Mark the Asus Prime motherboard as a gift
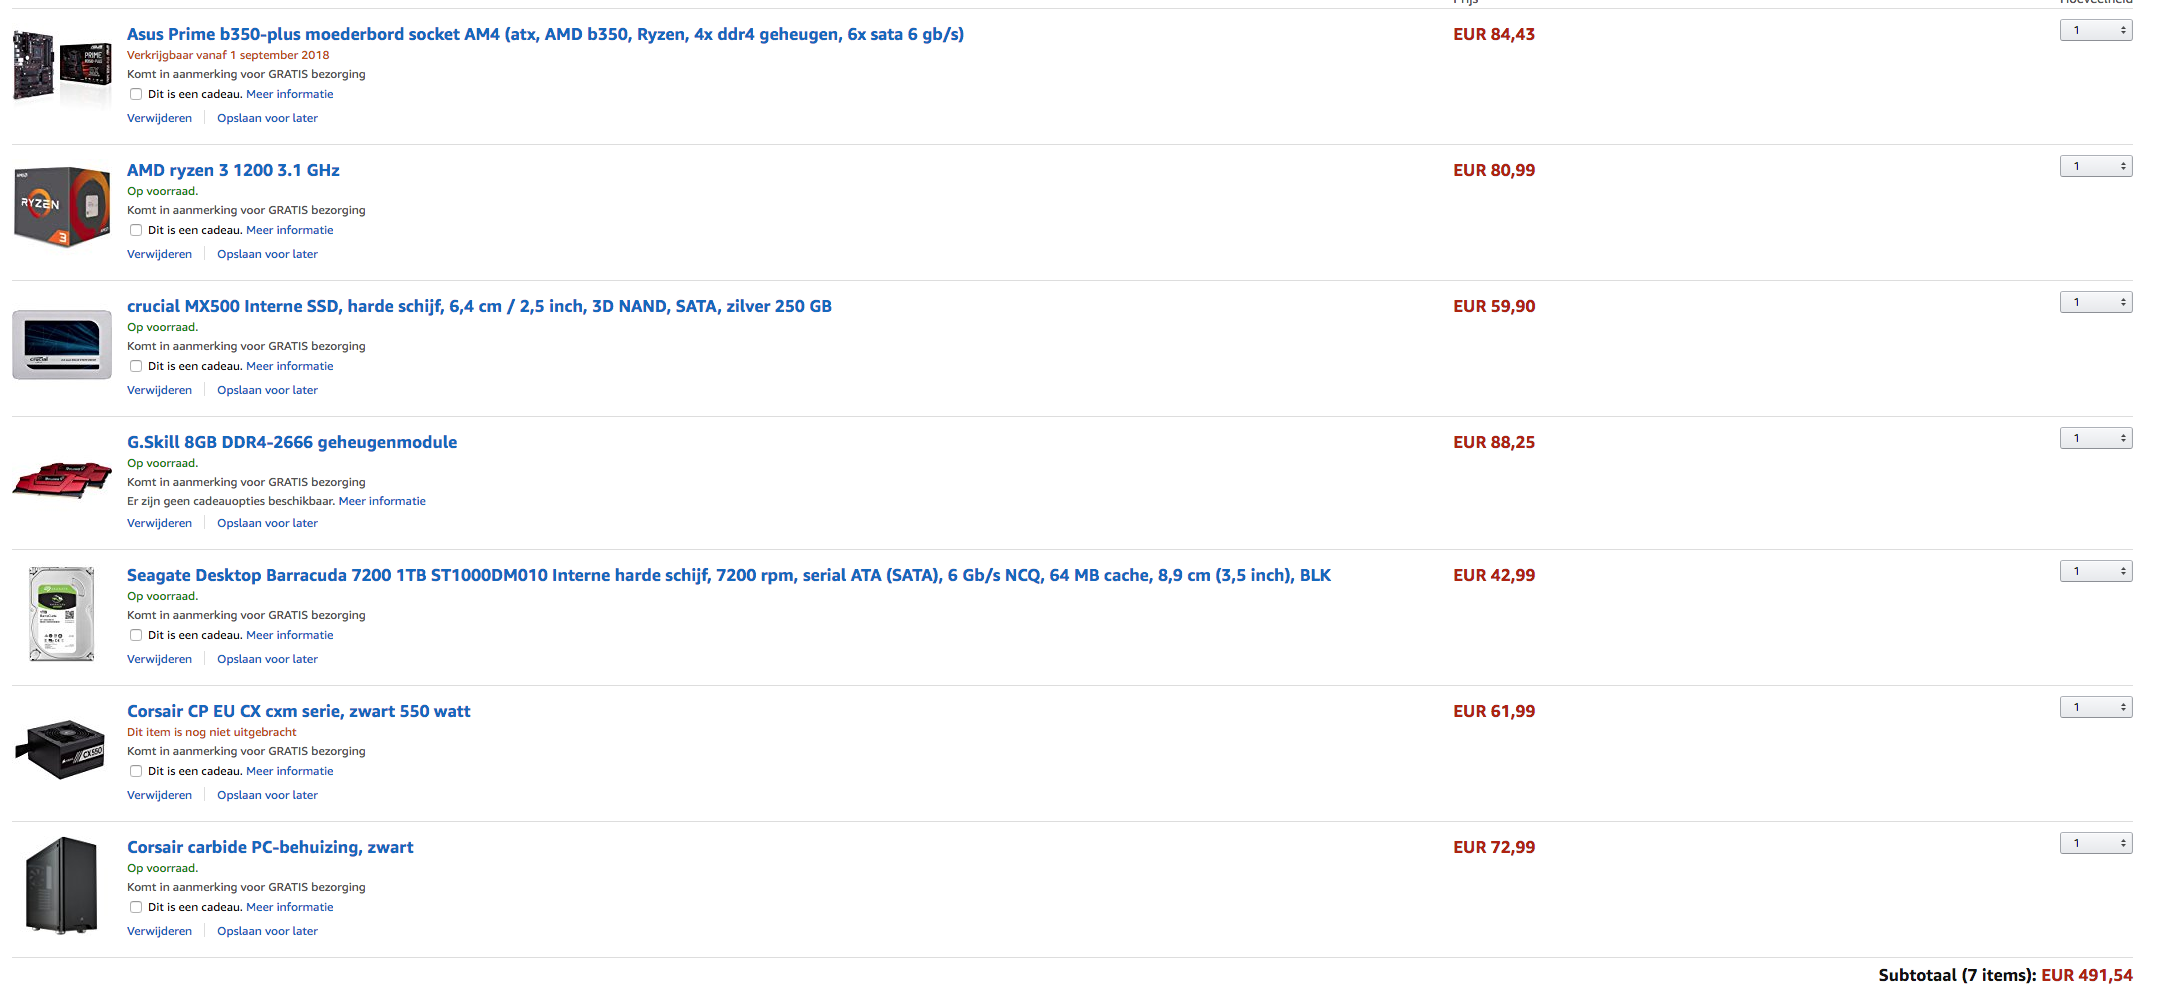This screenshot has height=999, width=2168. pos(136,94)
